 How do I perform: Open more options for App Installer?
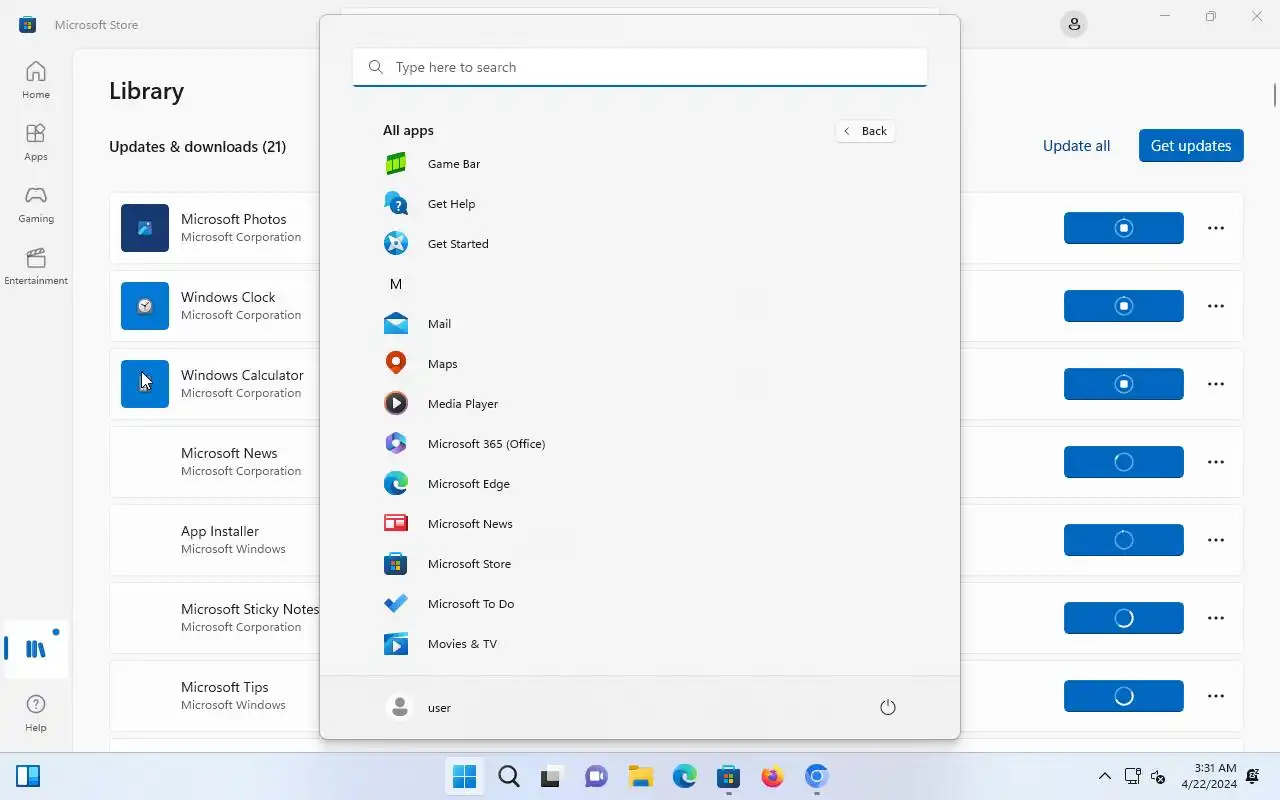[1216, 540]
